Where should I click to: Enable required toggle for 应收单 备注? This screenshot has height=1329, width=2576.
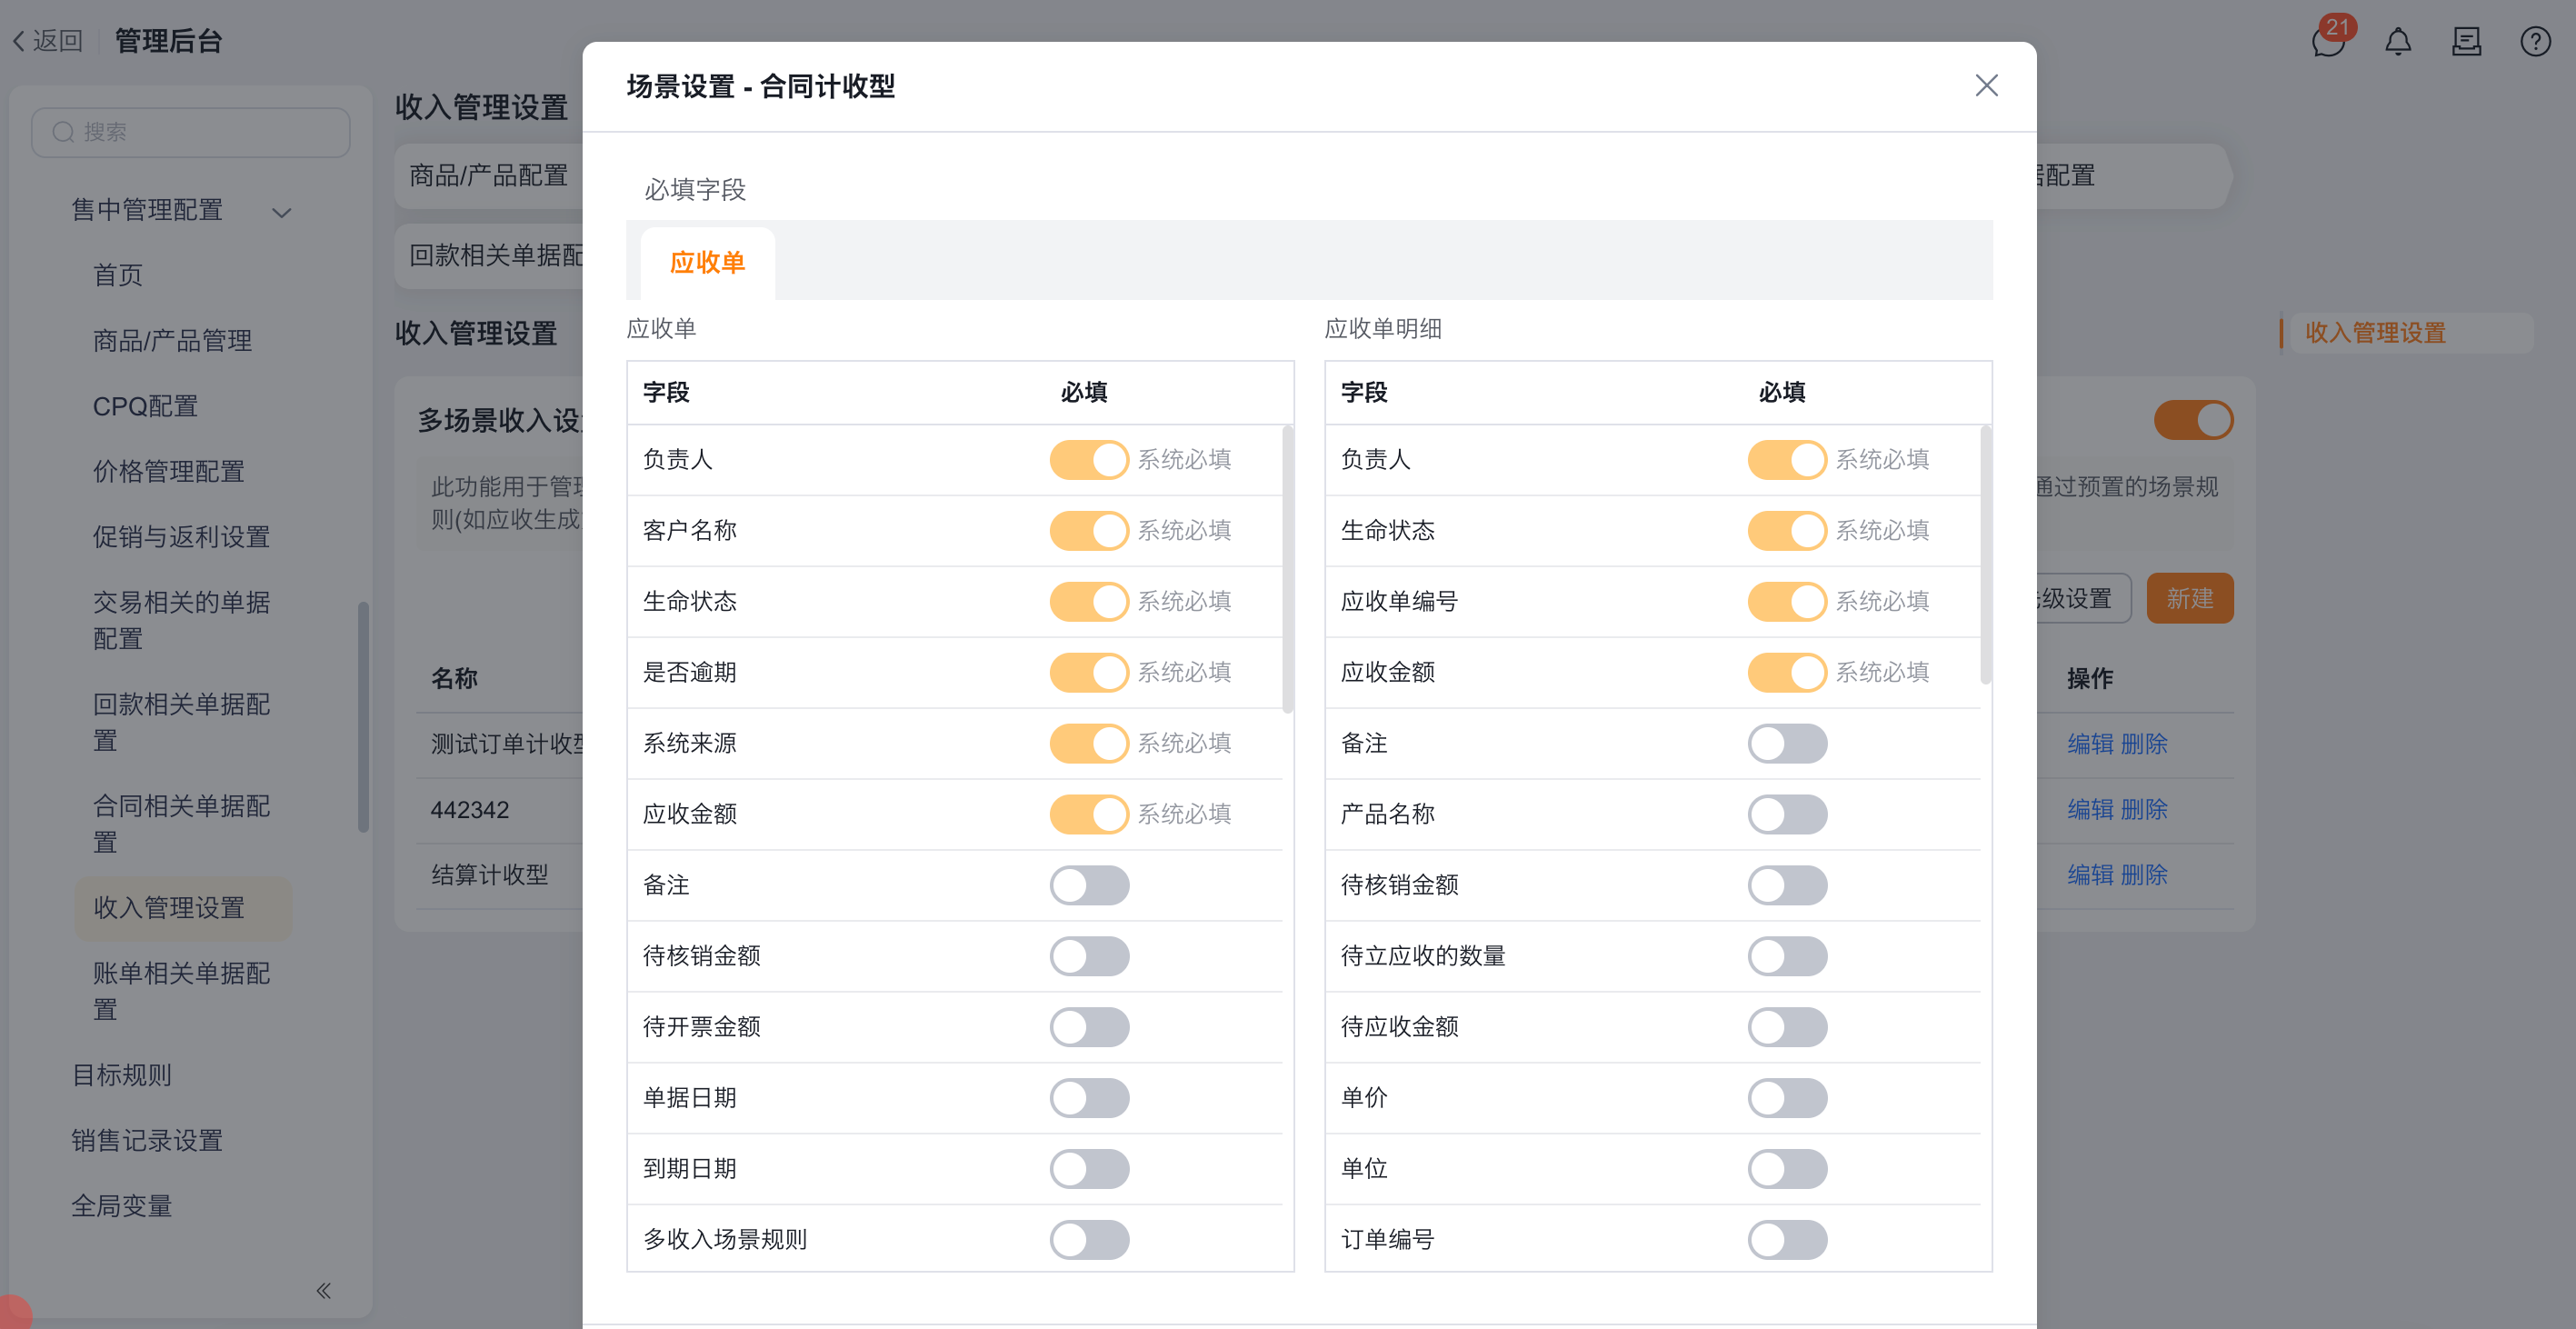click(1089, 885)
